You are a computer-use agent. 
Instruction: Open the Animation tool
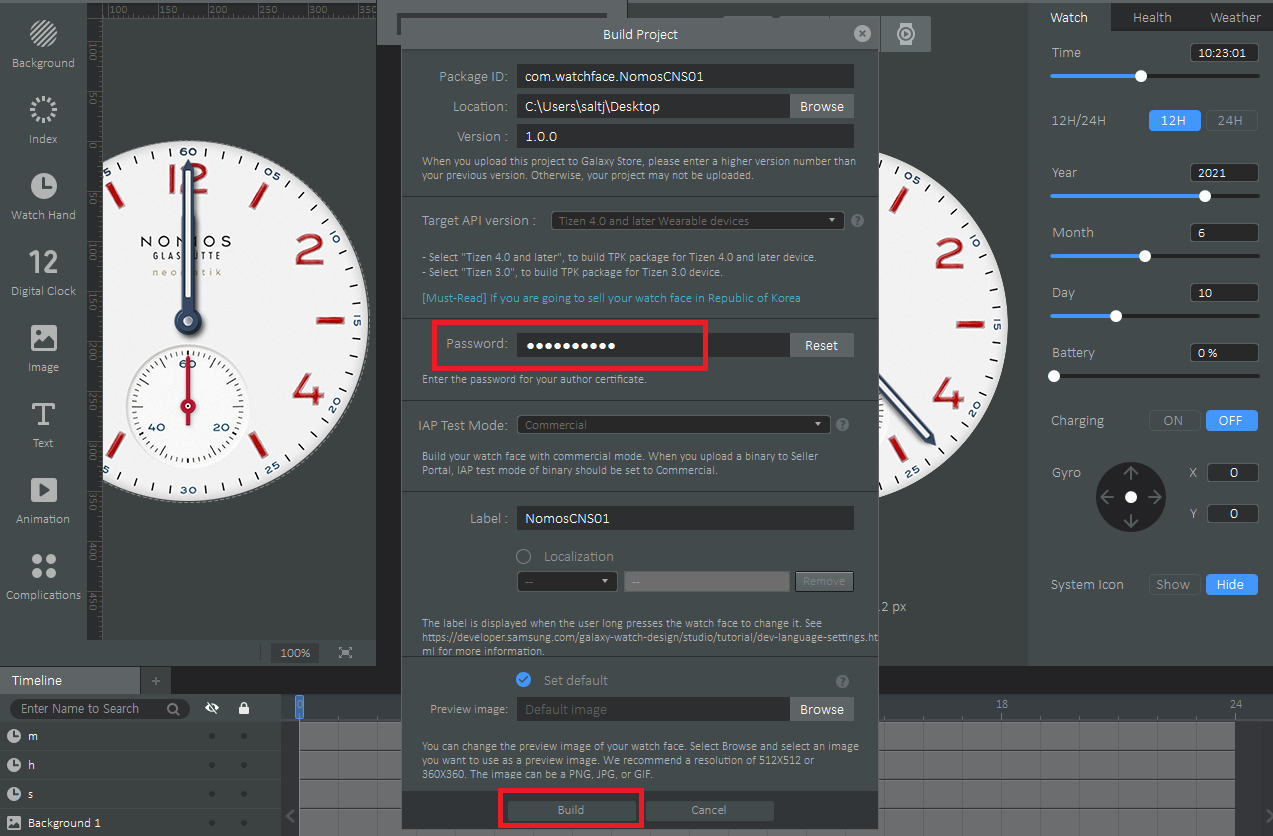(43, 499)
